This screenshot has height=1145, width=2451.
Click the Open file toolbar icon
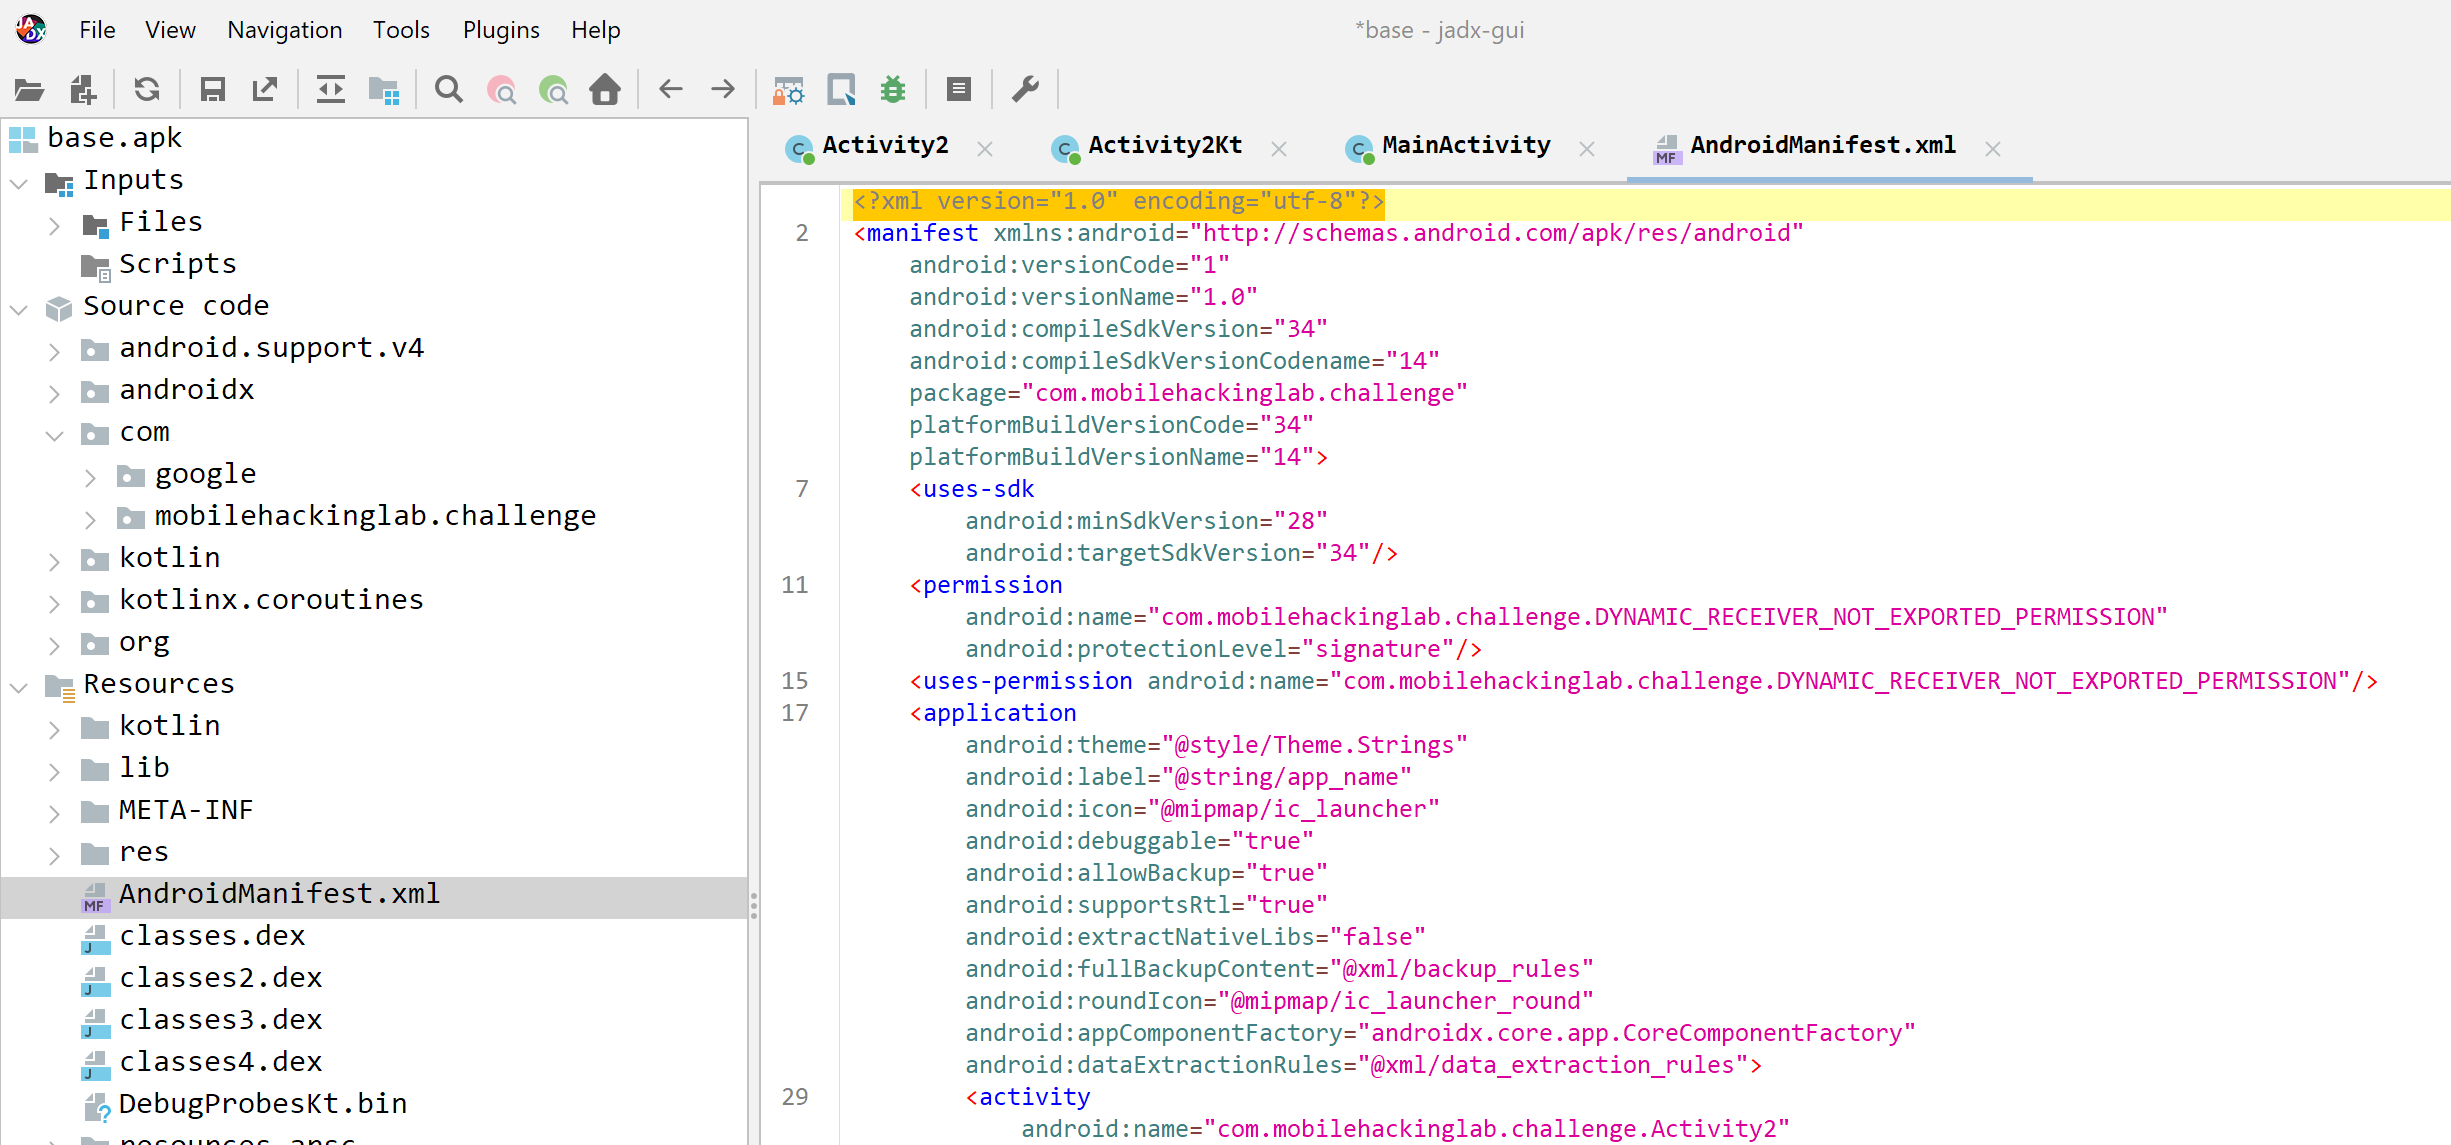coord(29,90)
